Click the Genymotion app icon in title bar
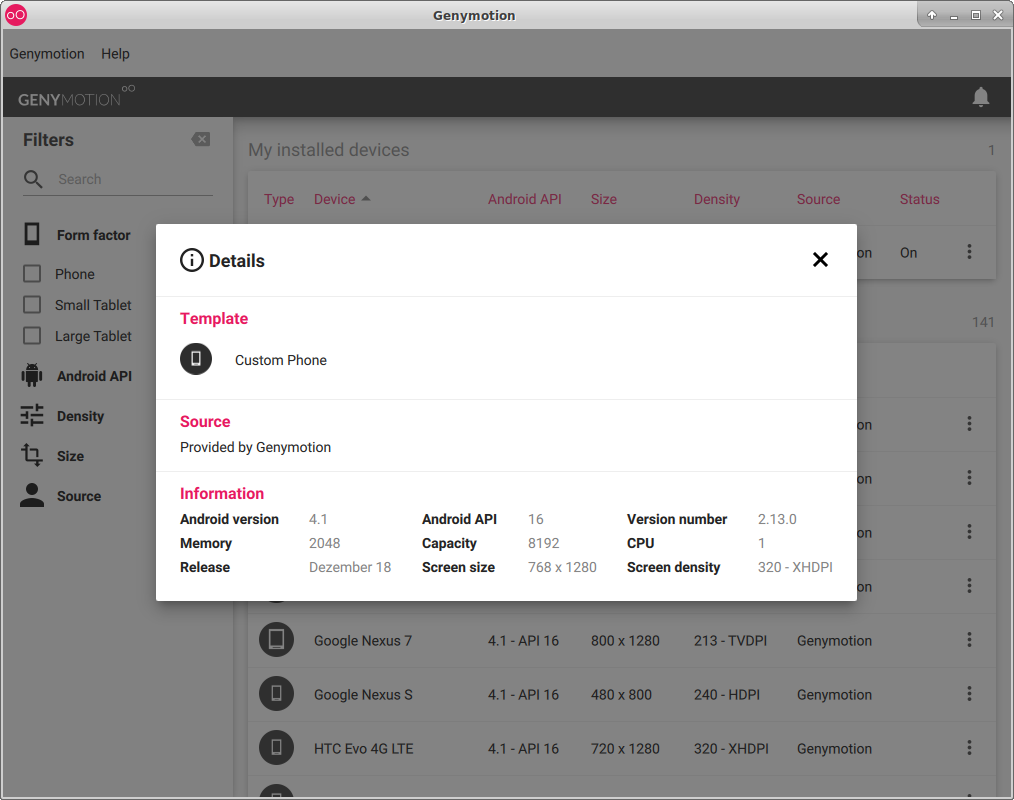The image size is (1014, 800). tap(16, 15)
